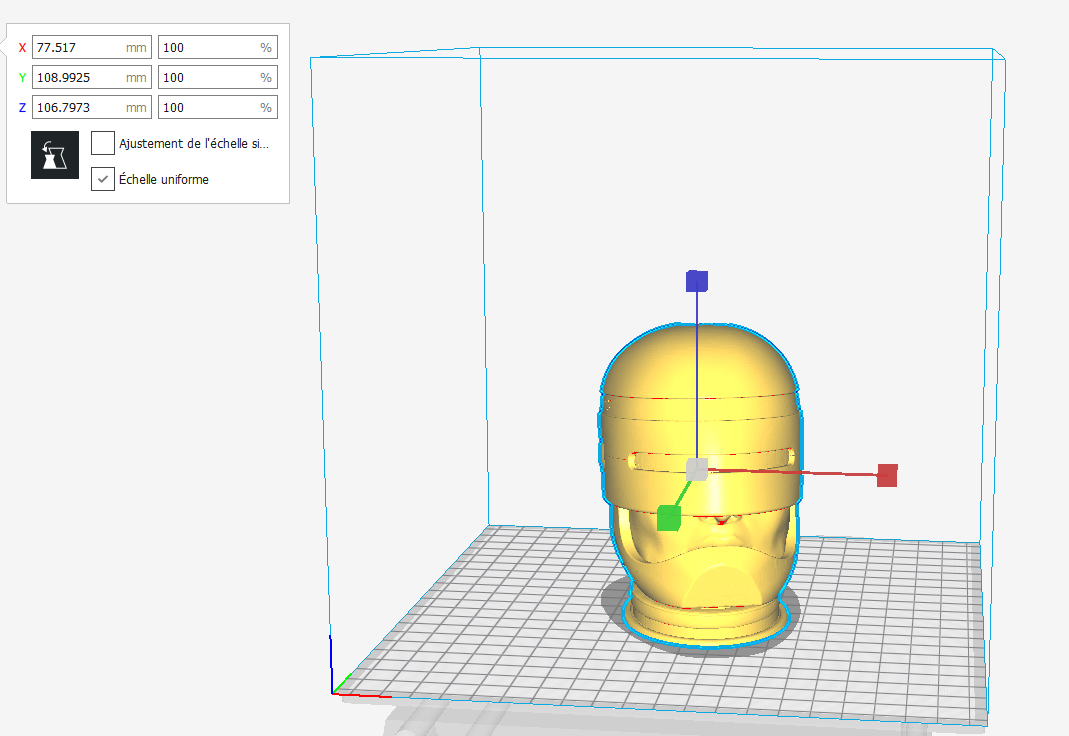Click the blue Z-axis scale handle
1069x736 pixels.
pos(697,281)
